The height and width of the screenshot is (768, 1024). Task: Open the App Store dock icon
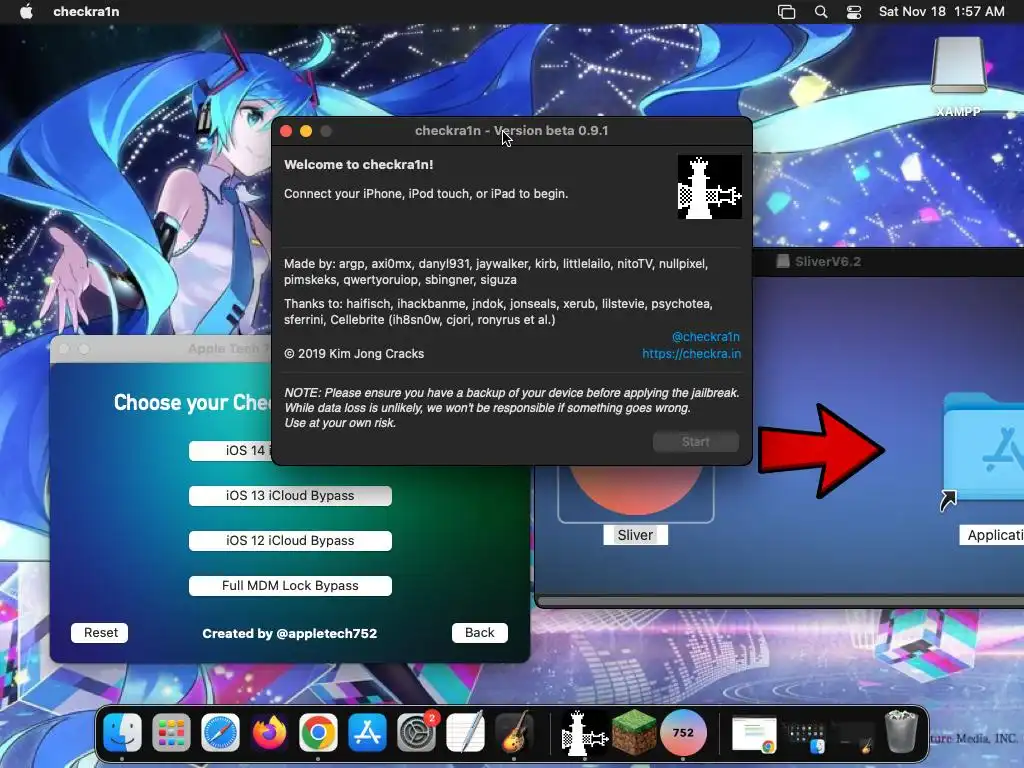coord(367,732)
